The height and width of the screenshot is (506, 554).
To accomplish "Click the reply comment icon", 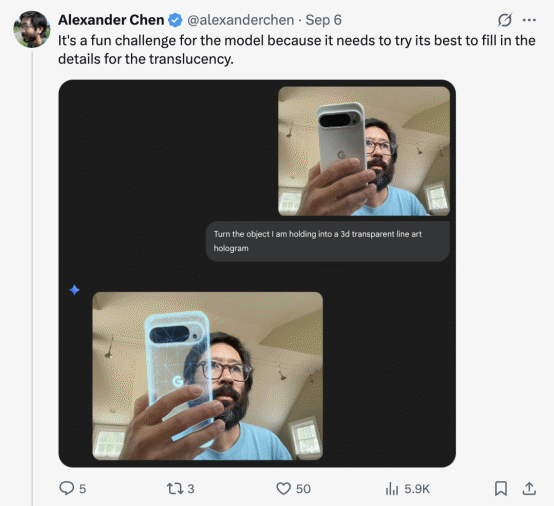I will coord(66,488).
